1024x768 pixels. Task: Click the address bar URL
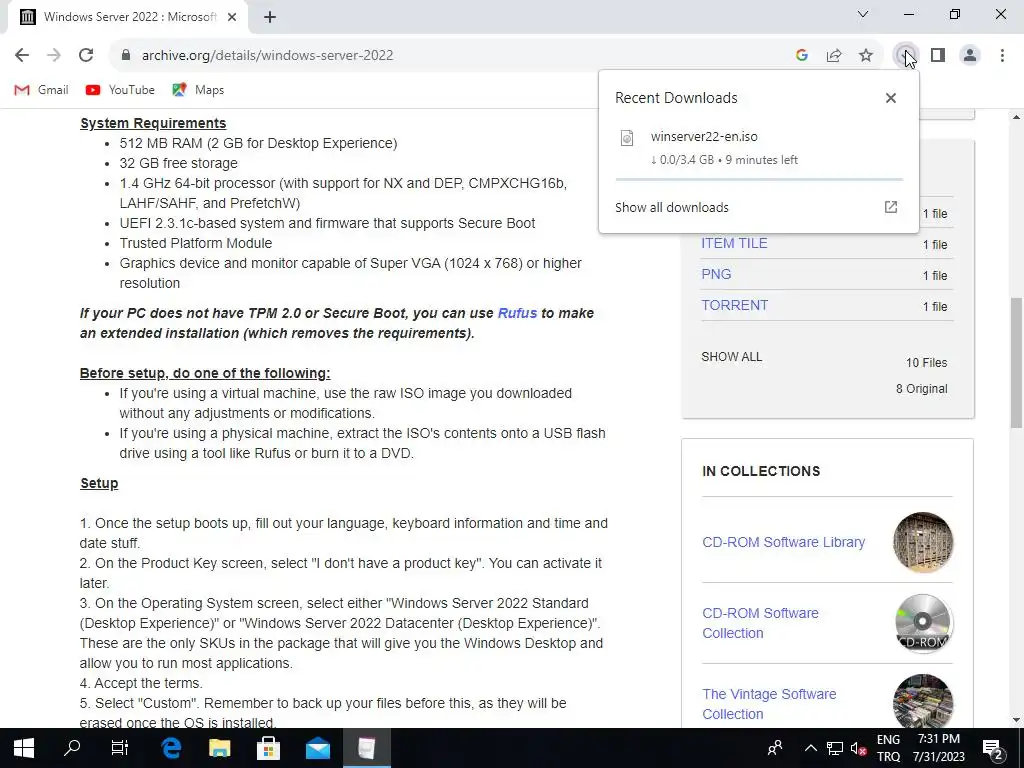(268, 56)
